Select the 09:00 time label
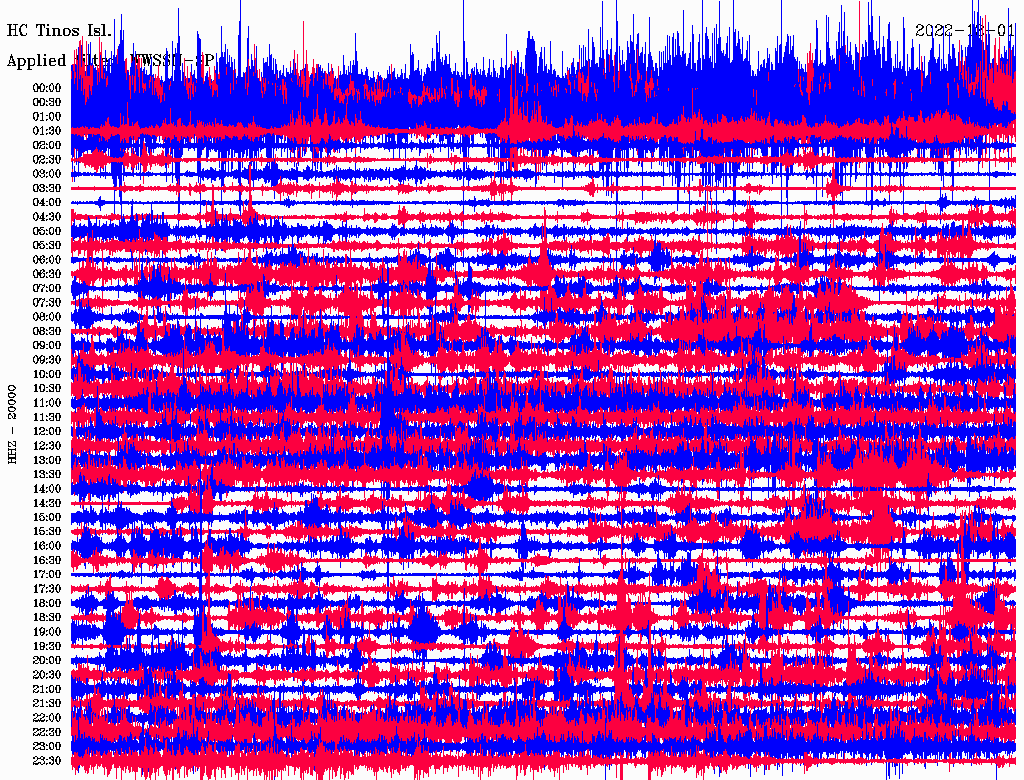 47,346
